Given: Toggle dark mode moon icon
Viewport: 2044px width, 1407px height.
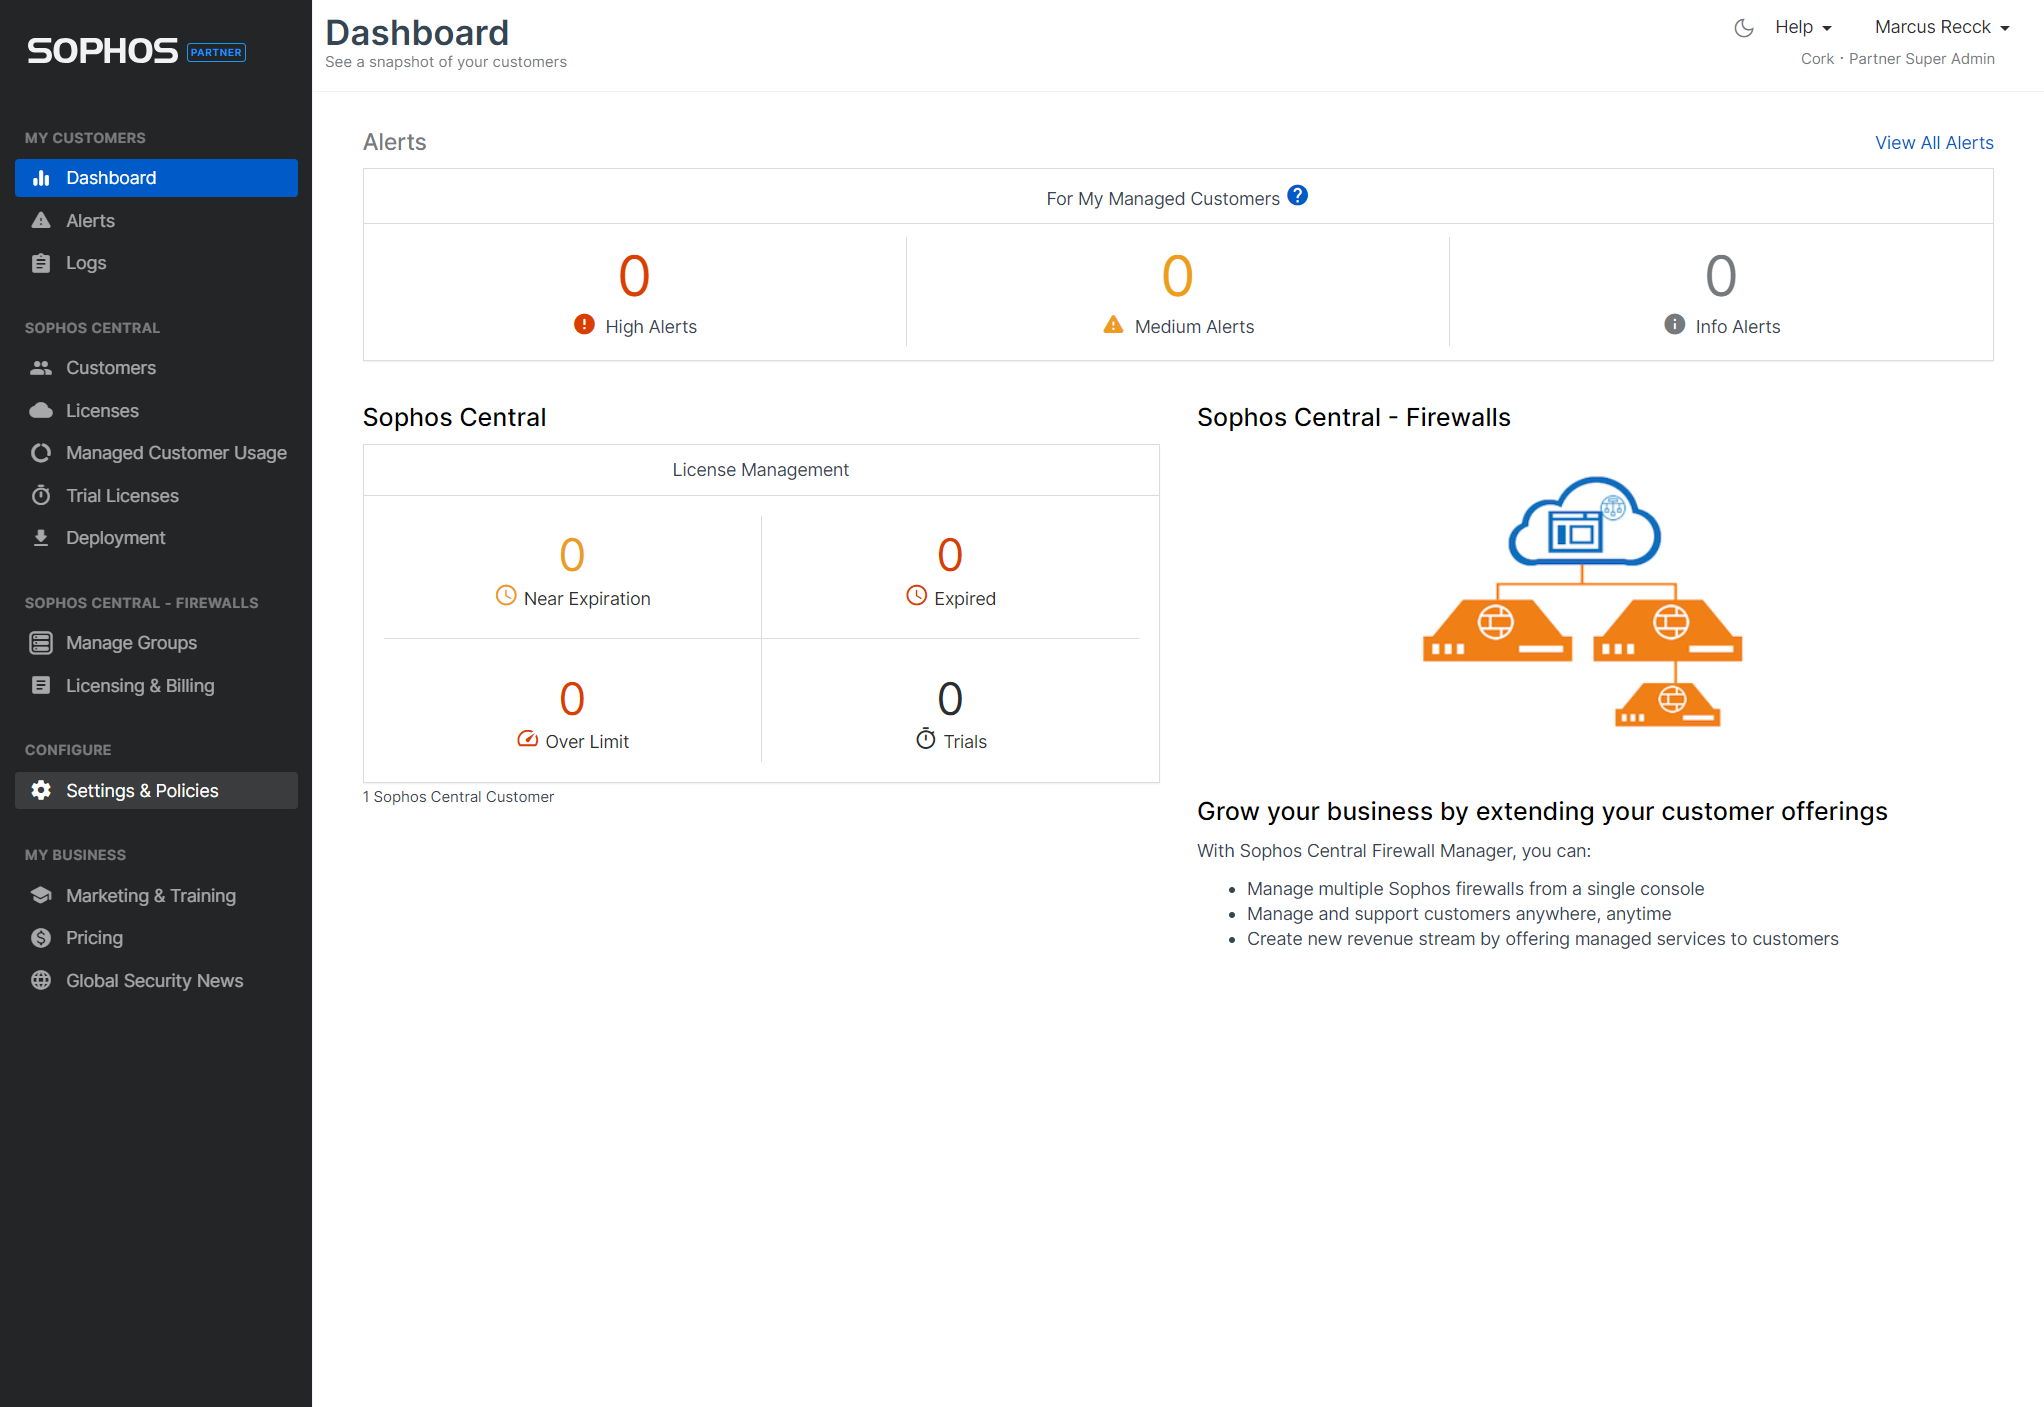Looking at the screenshot, I should pos(1744,28).
